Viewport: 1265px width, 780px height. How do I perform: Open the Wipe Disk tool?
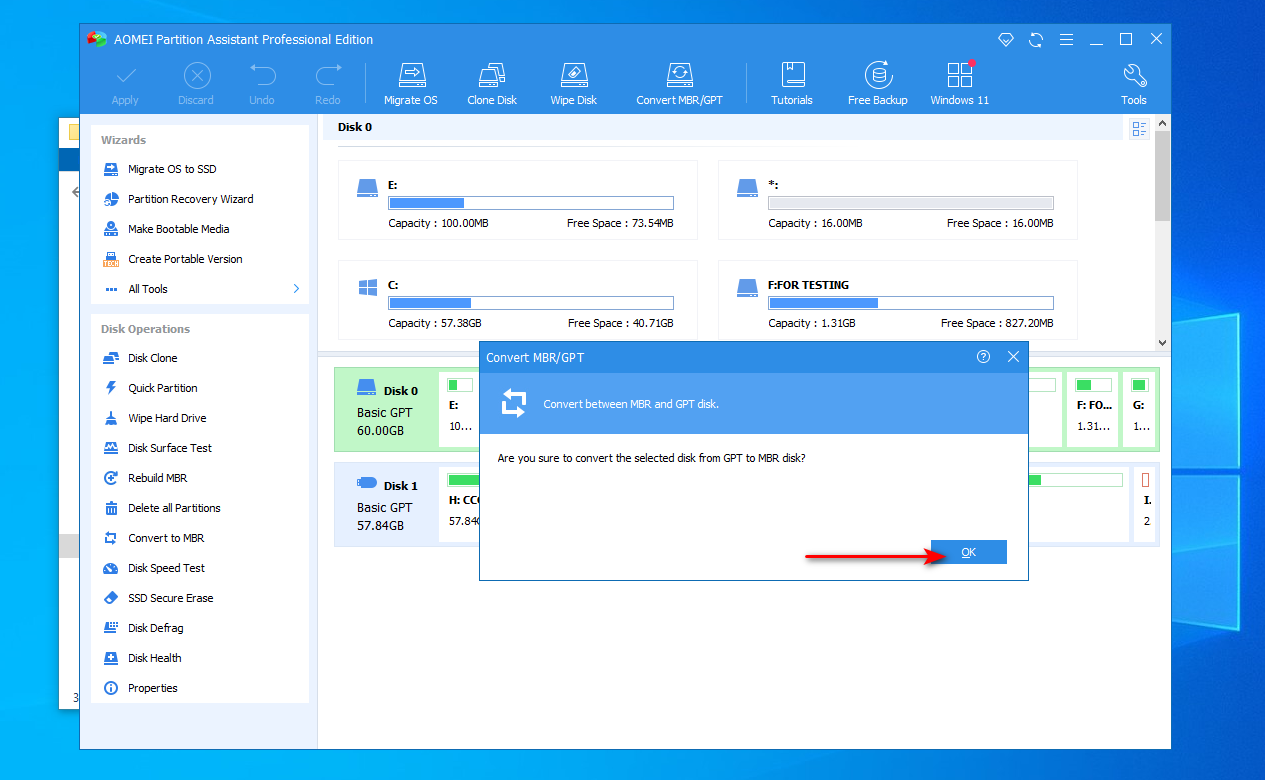(574, 85)
